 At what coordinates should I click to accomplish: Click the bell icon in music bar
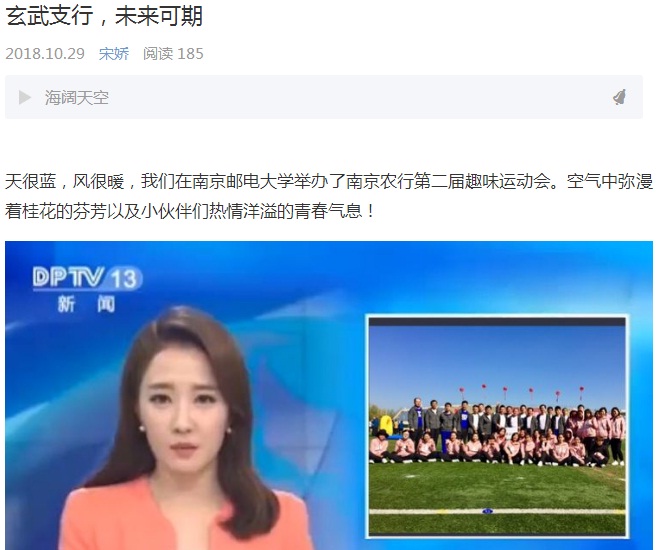click(619, 97)
